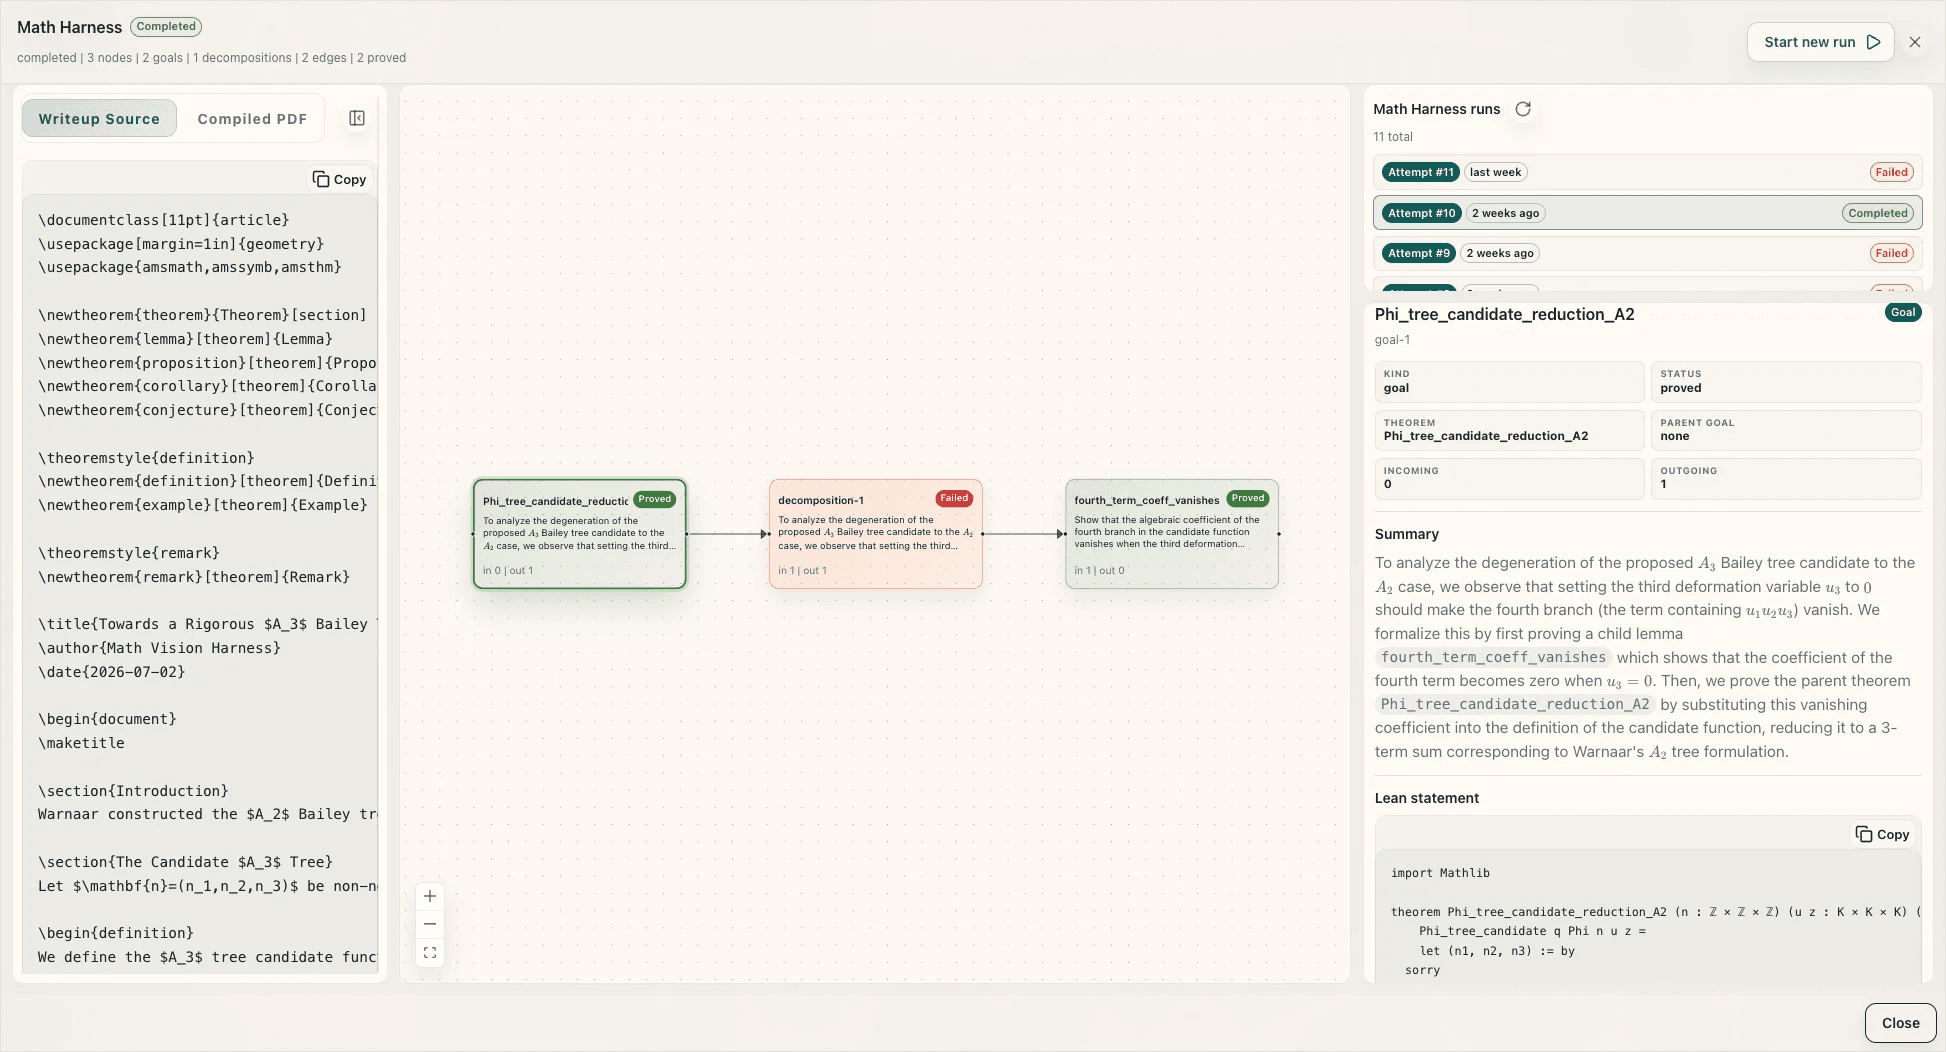The width and height of the screenshot is (1946, 1052).
Task: Click the INCOMING 0 field
Action: (1509, 478)
